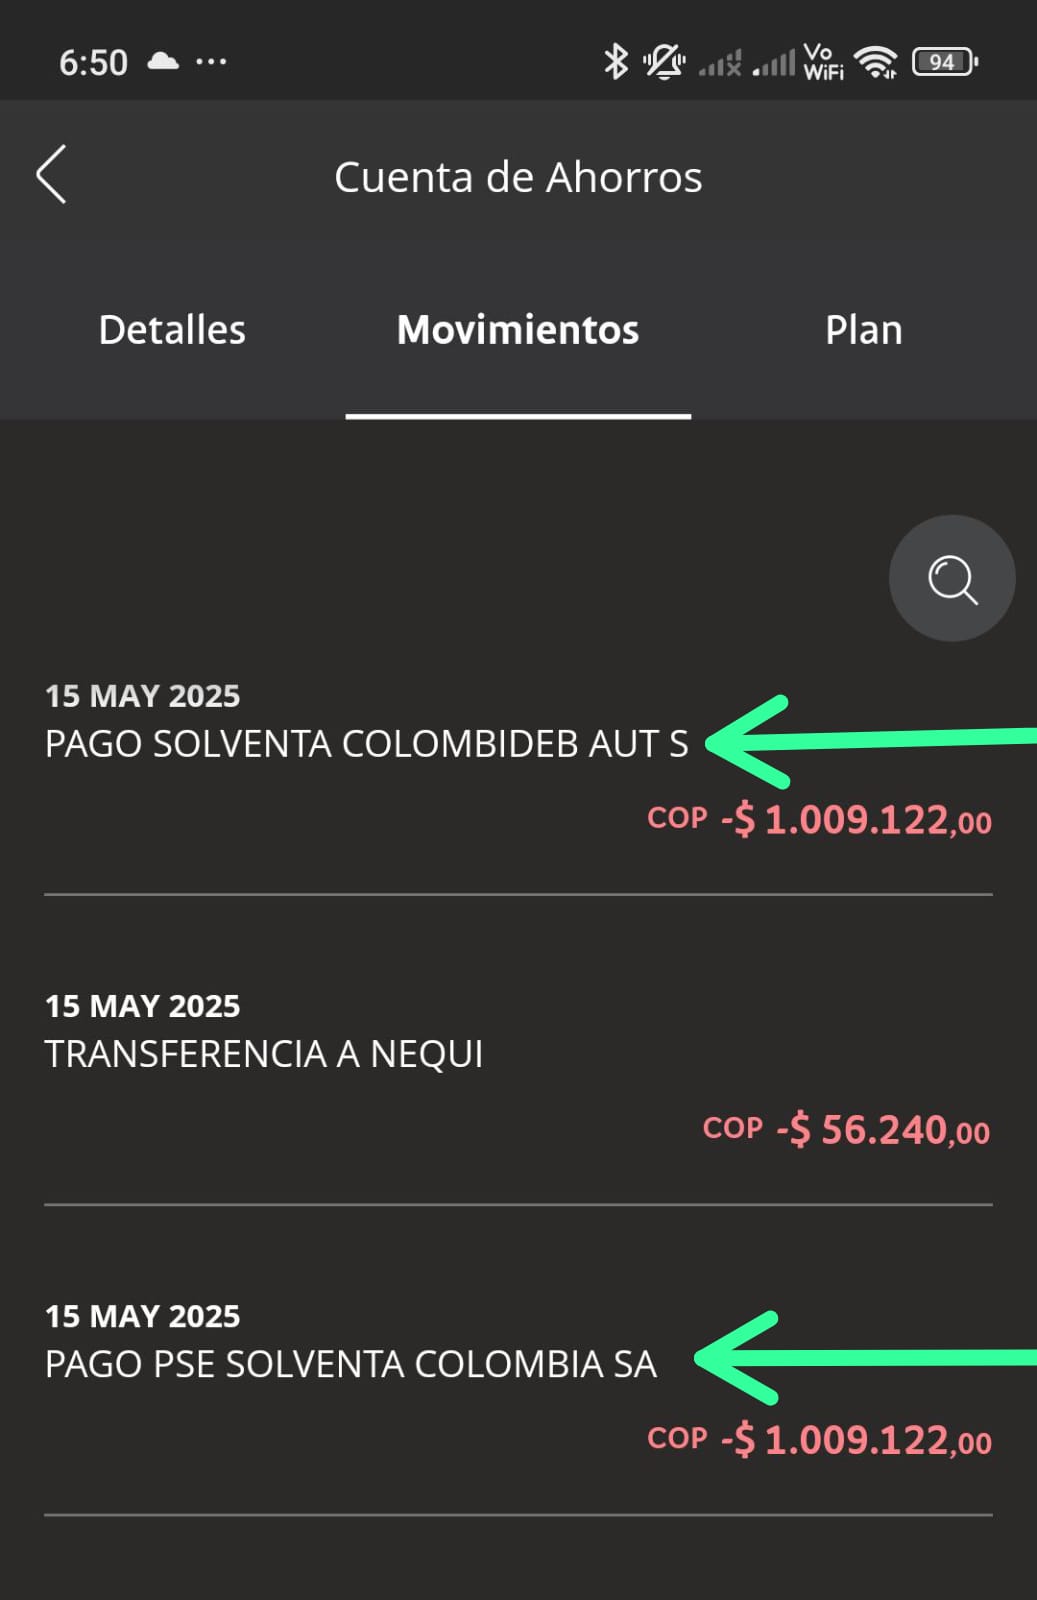Viewport: 1037px width, 1600px height.
Task: Tap the back arrow icon
Action: pyautogui.click(x=52, y=175)
